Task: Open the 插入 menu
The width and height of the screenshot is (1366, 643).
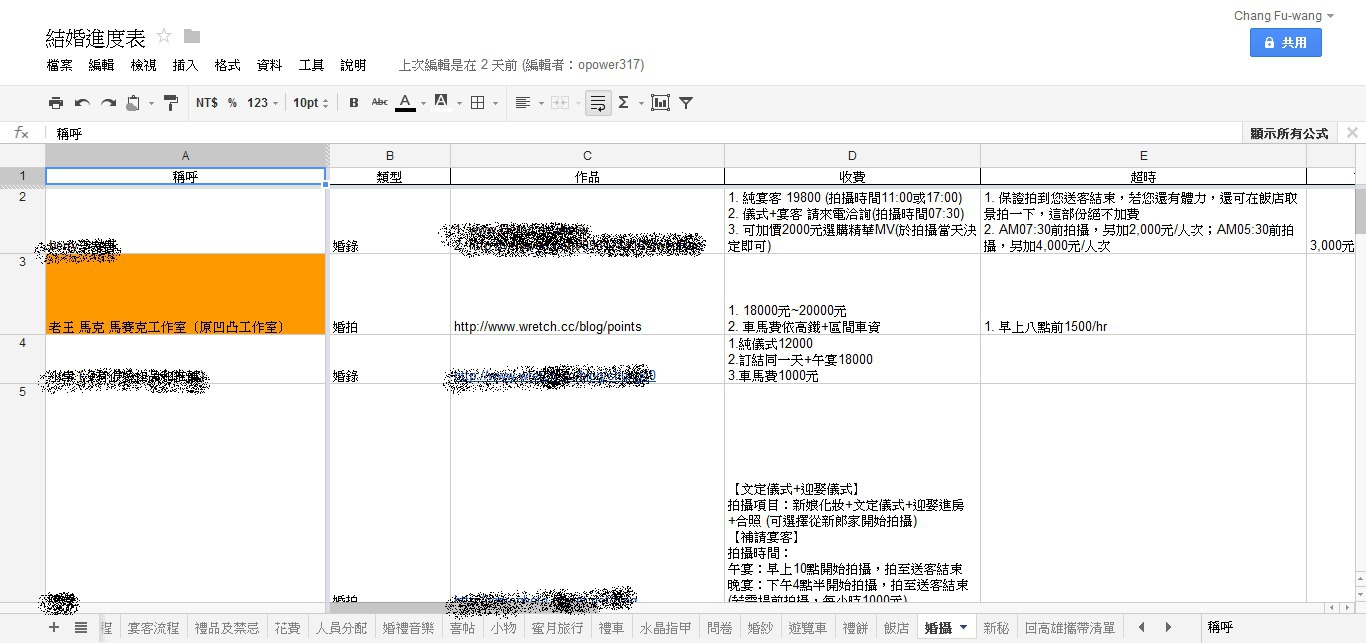Action: point(185,65)
